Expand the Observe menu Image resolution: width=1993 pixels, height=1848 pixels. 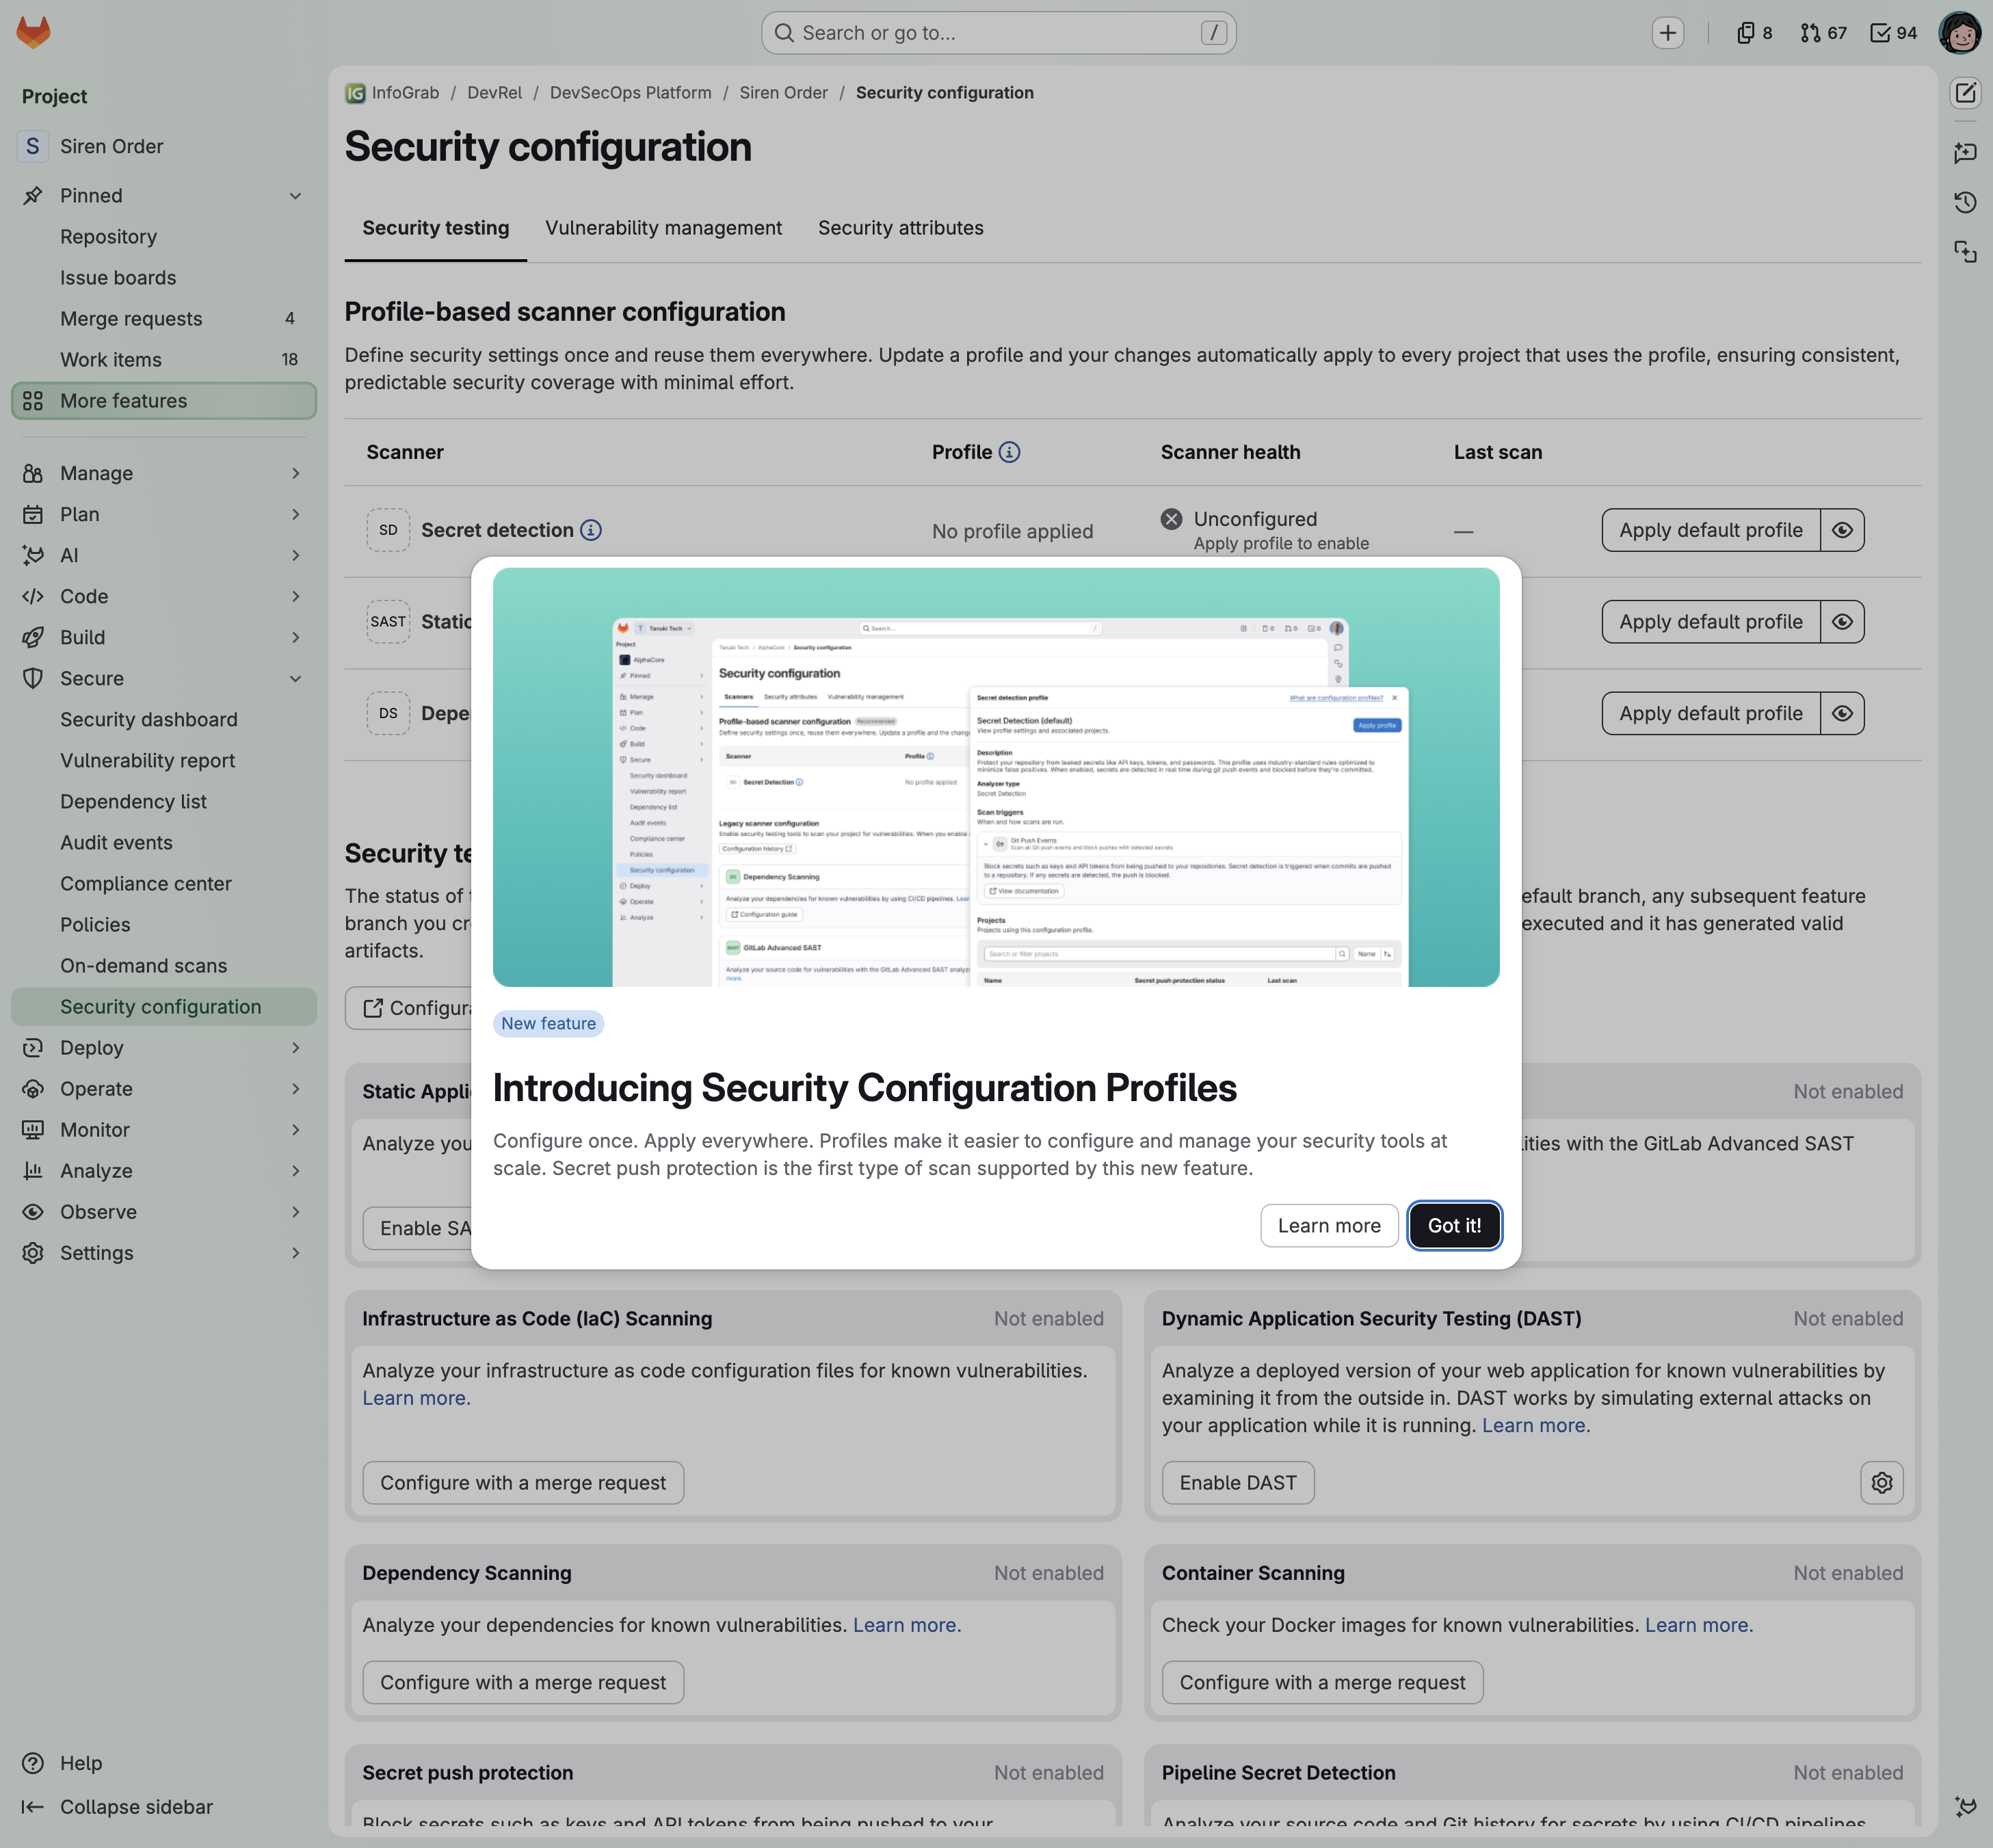tap(164, 1211)
